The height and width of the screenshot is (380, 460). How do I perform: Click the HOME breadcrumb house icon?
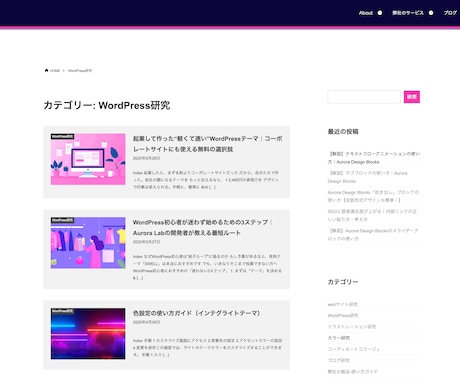pos(46,70)
